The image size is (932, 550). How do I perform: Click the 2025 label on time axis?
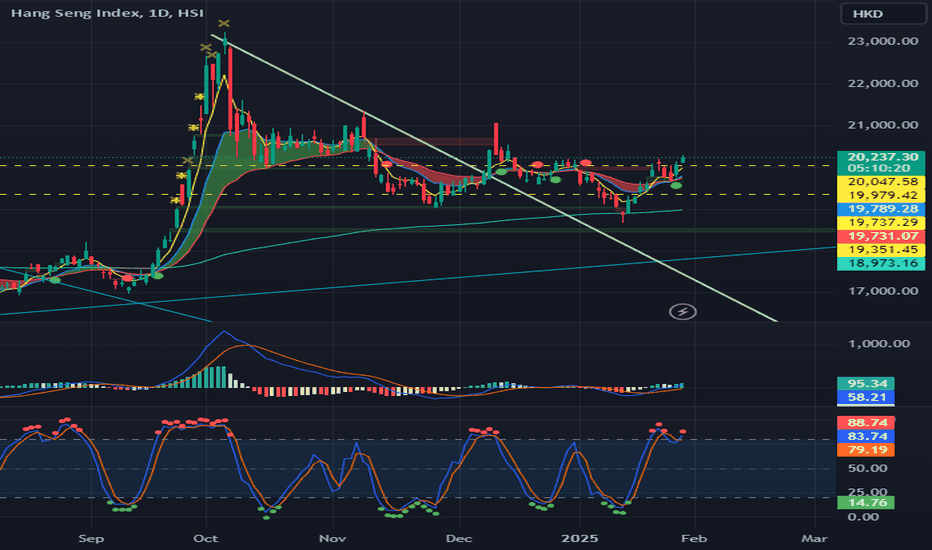point(580,539)
